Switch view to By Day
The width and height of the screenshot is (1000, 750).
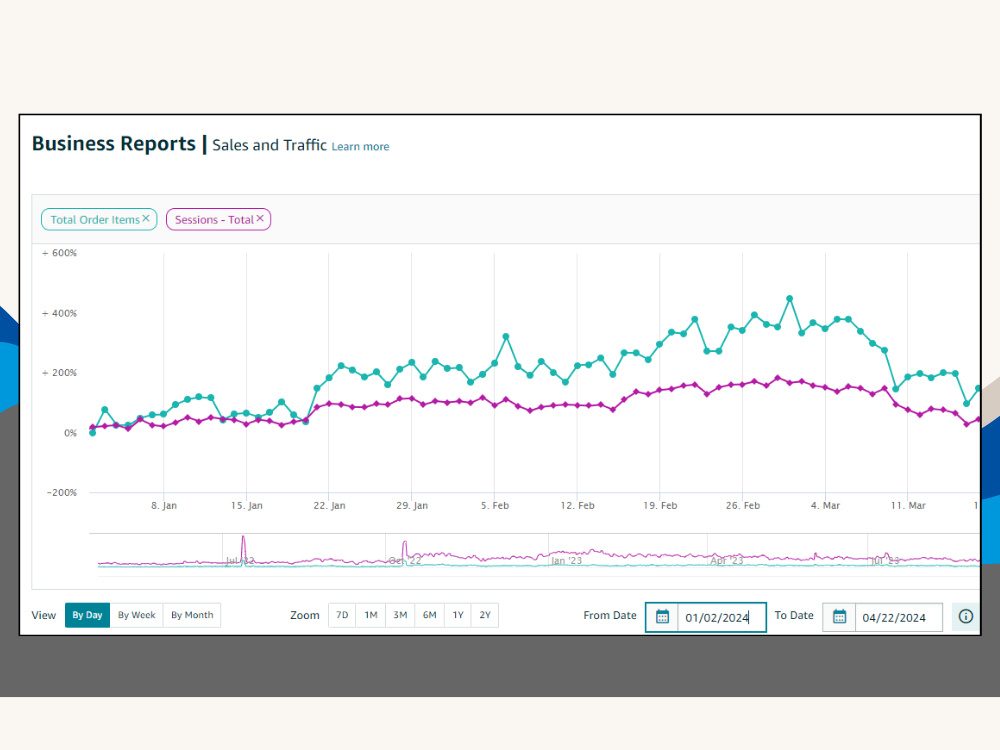pos(87,615)
